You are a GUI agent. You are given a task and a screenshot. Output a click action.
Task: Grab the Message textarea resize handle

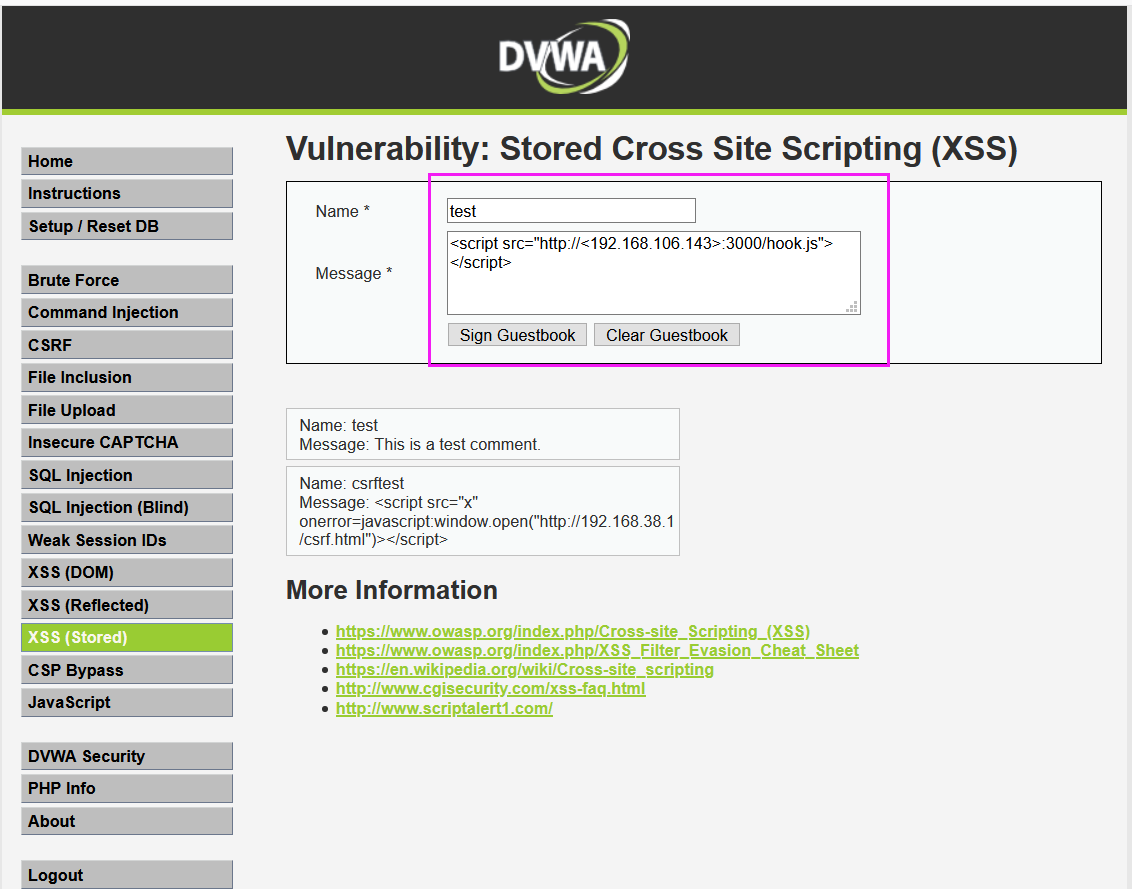tap(853, 307)
